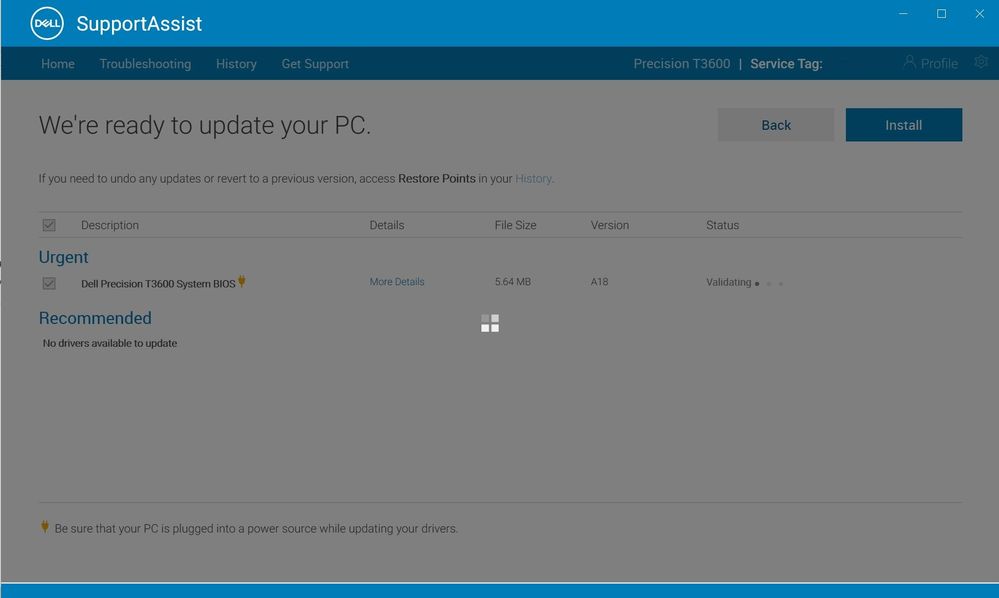Select the Details column header

click(x=387, y=225)
